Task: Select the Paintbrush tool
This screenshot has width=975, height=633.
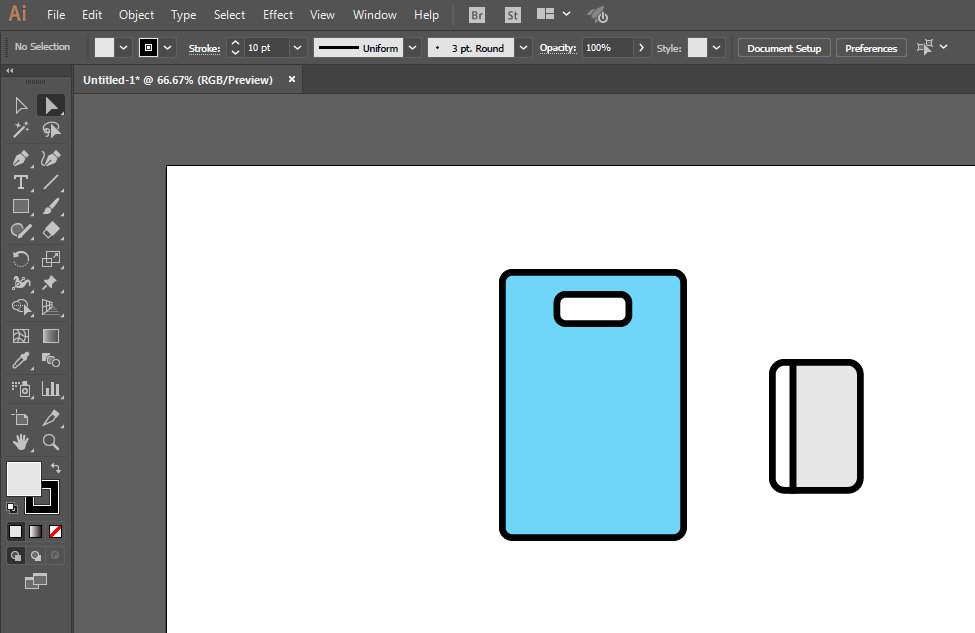Action: 51,206
